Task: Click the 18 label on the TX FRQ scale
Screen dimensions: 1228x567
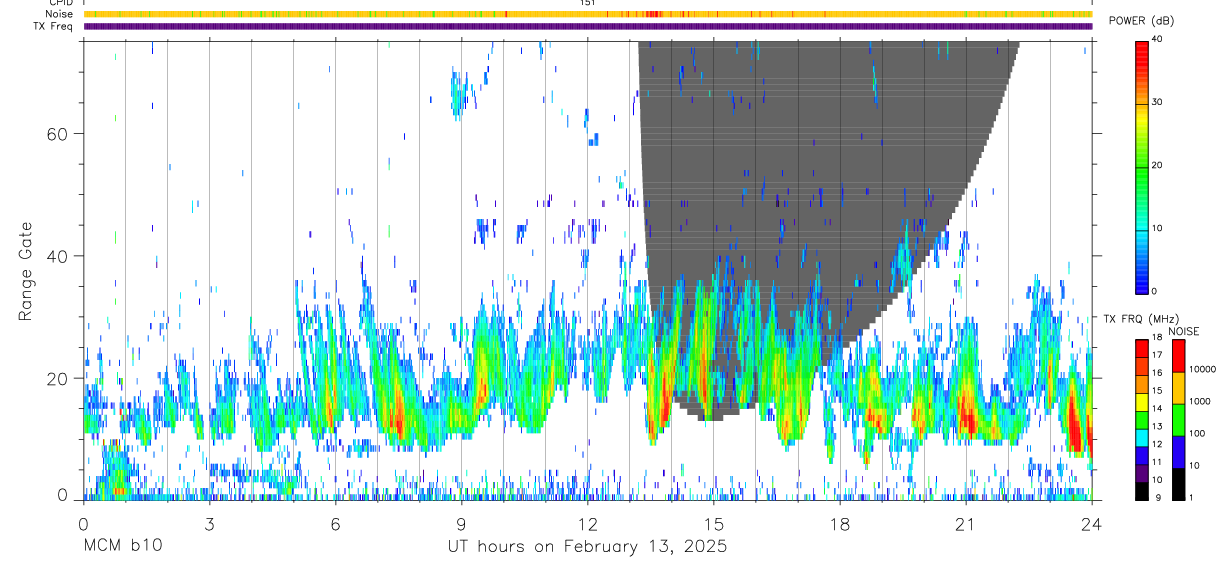Action: [1157, 337]
